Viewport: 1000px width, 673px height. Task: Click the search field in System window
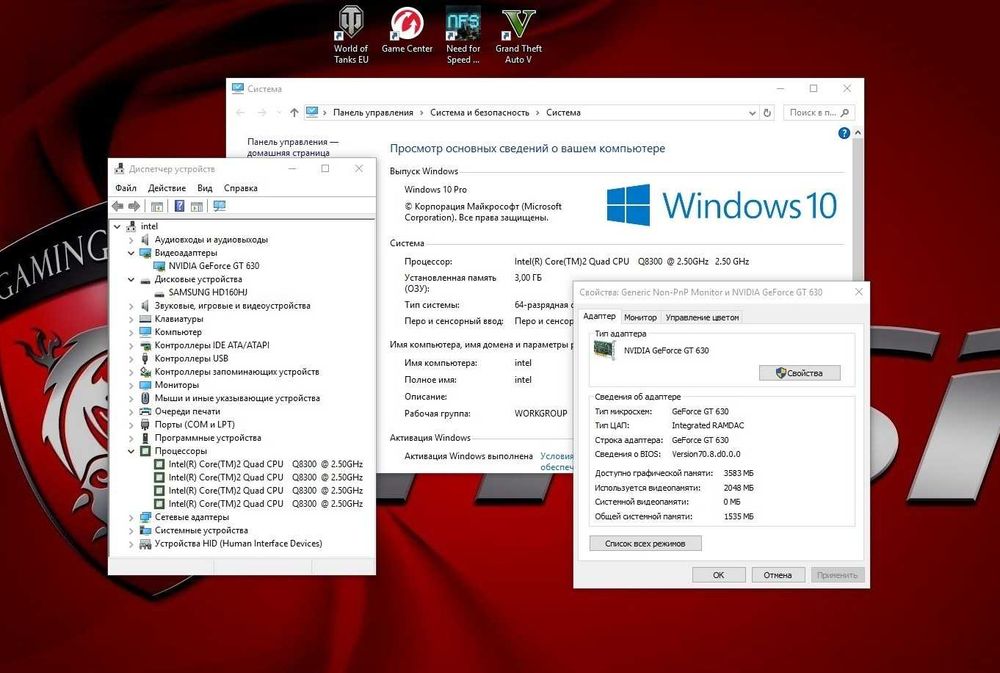[819, 113]
